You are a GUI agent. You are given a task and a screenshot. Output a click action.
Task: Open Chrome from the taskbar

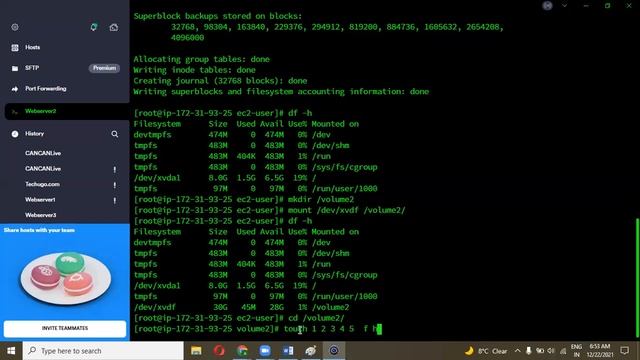pyautogui.click(x=242, y=351)
